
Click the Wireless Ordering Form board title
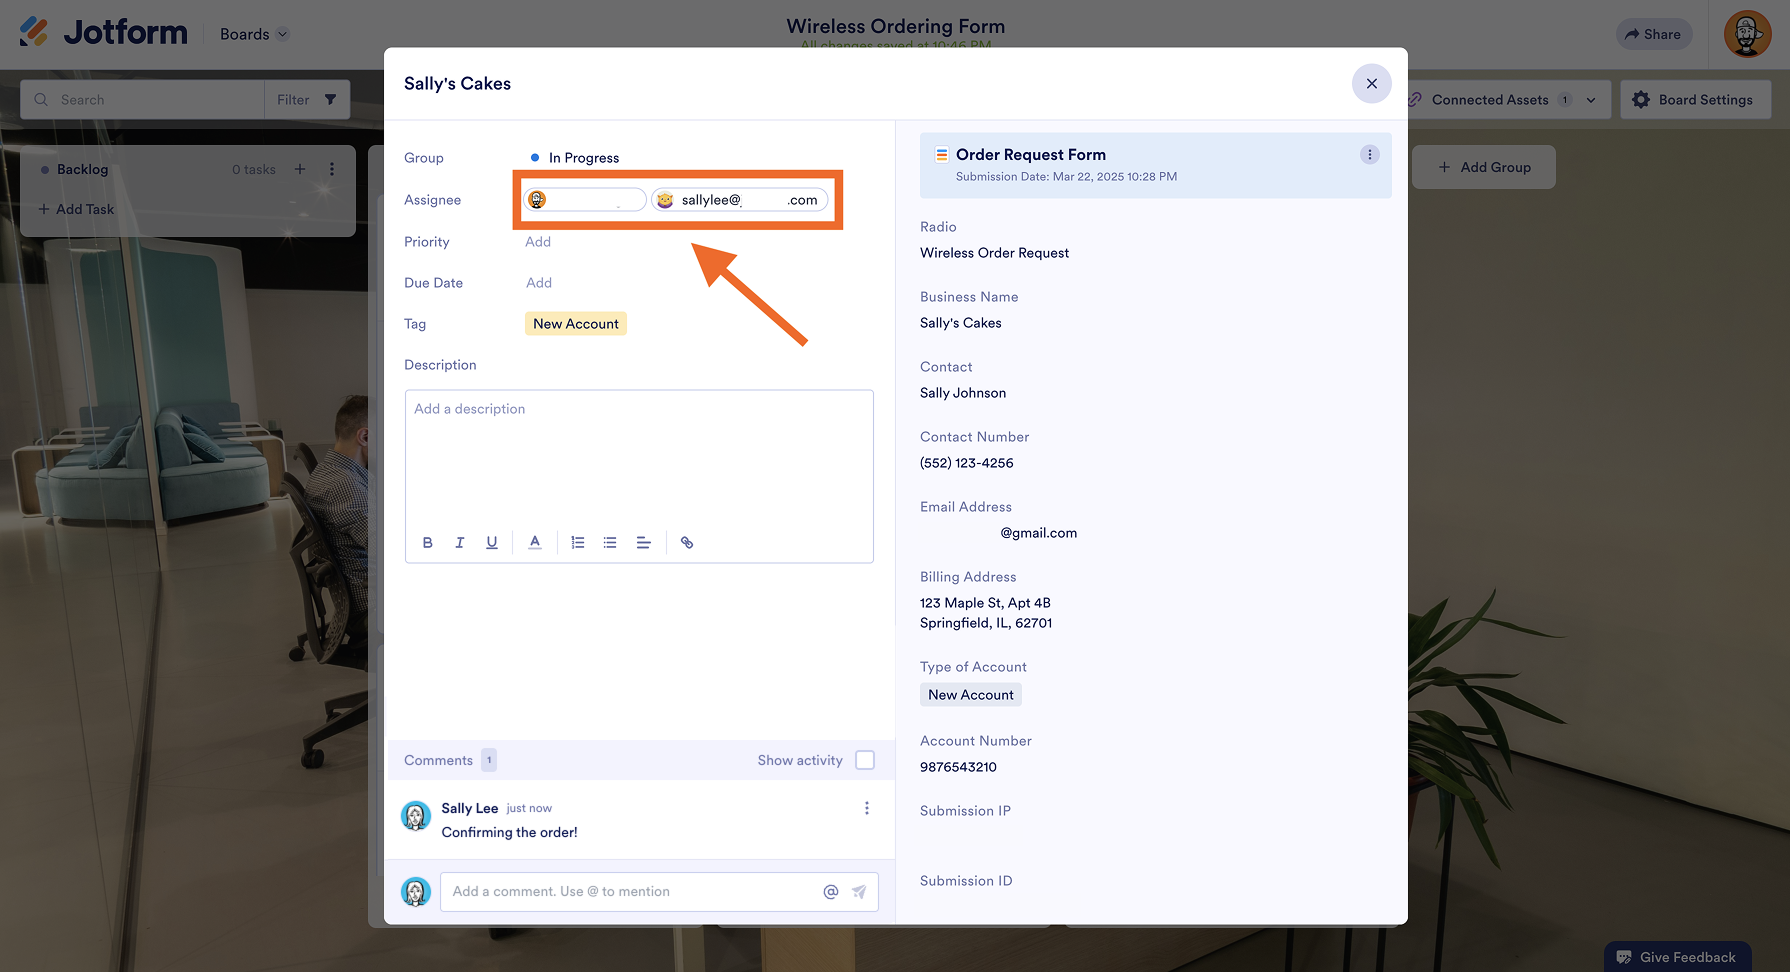point(896,26)
